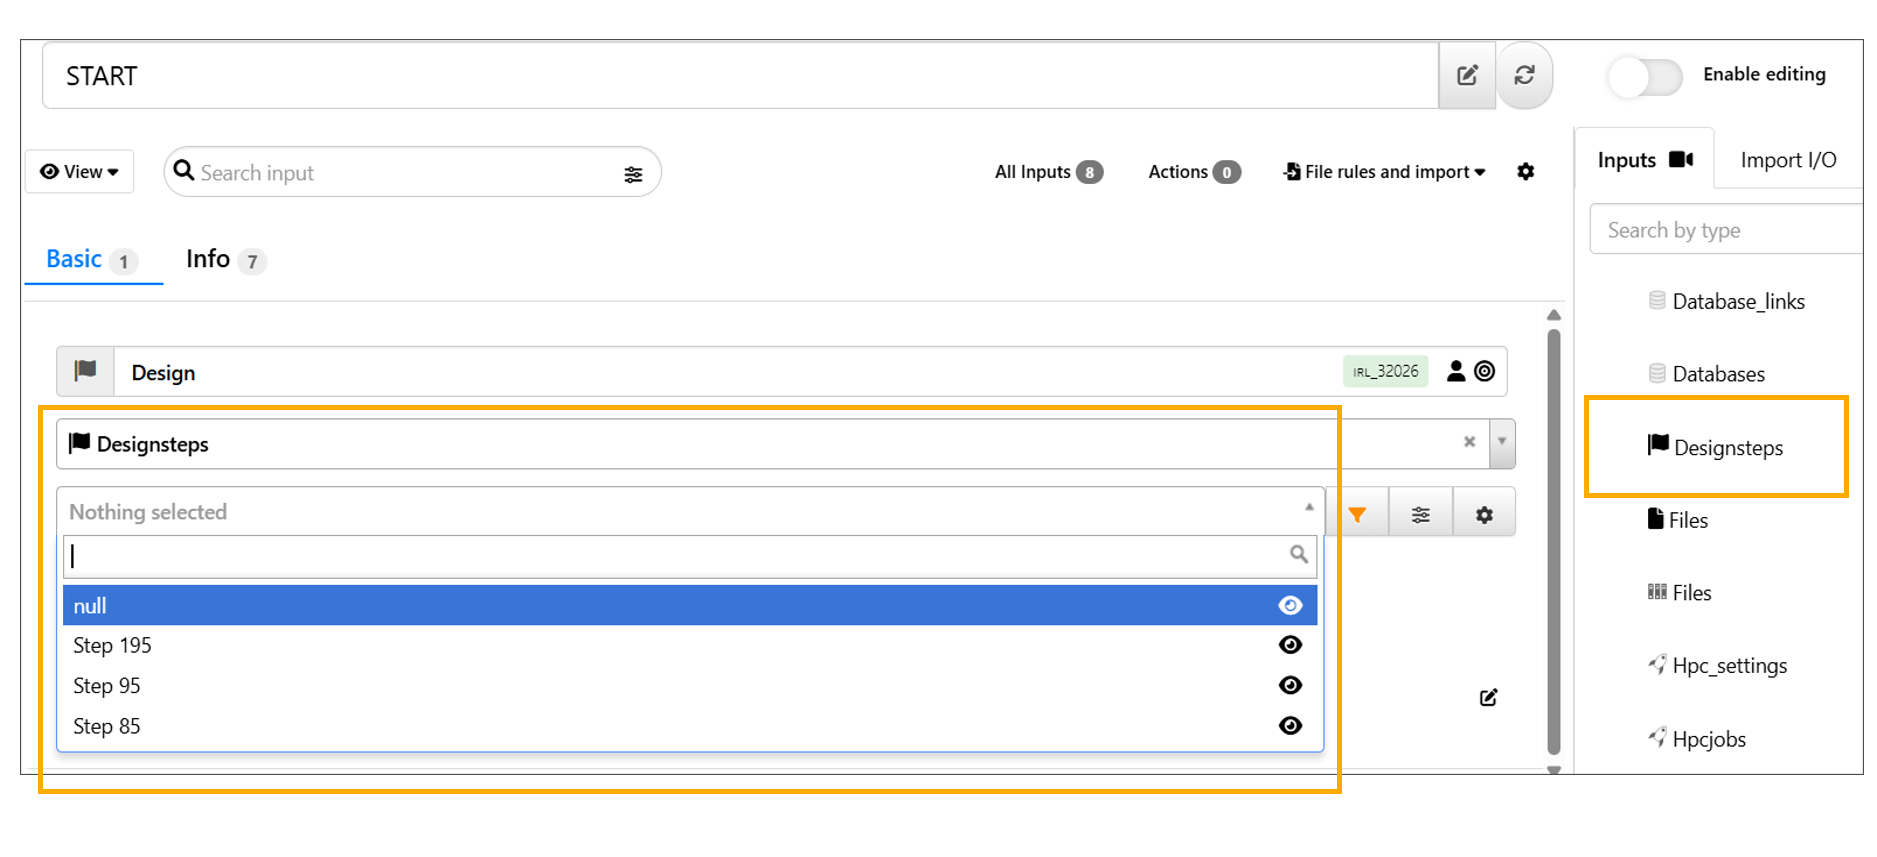Switch to the Import I/O tab

point(1787,160)
